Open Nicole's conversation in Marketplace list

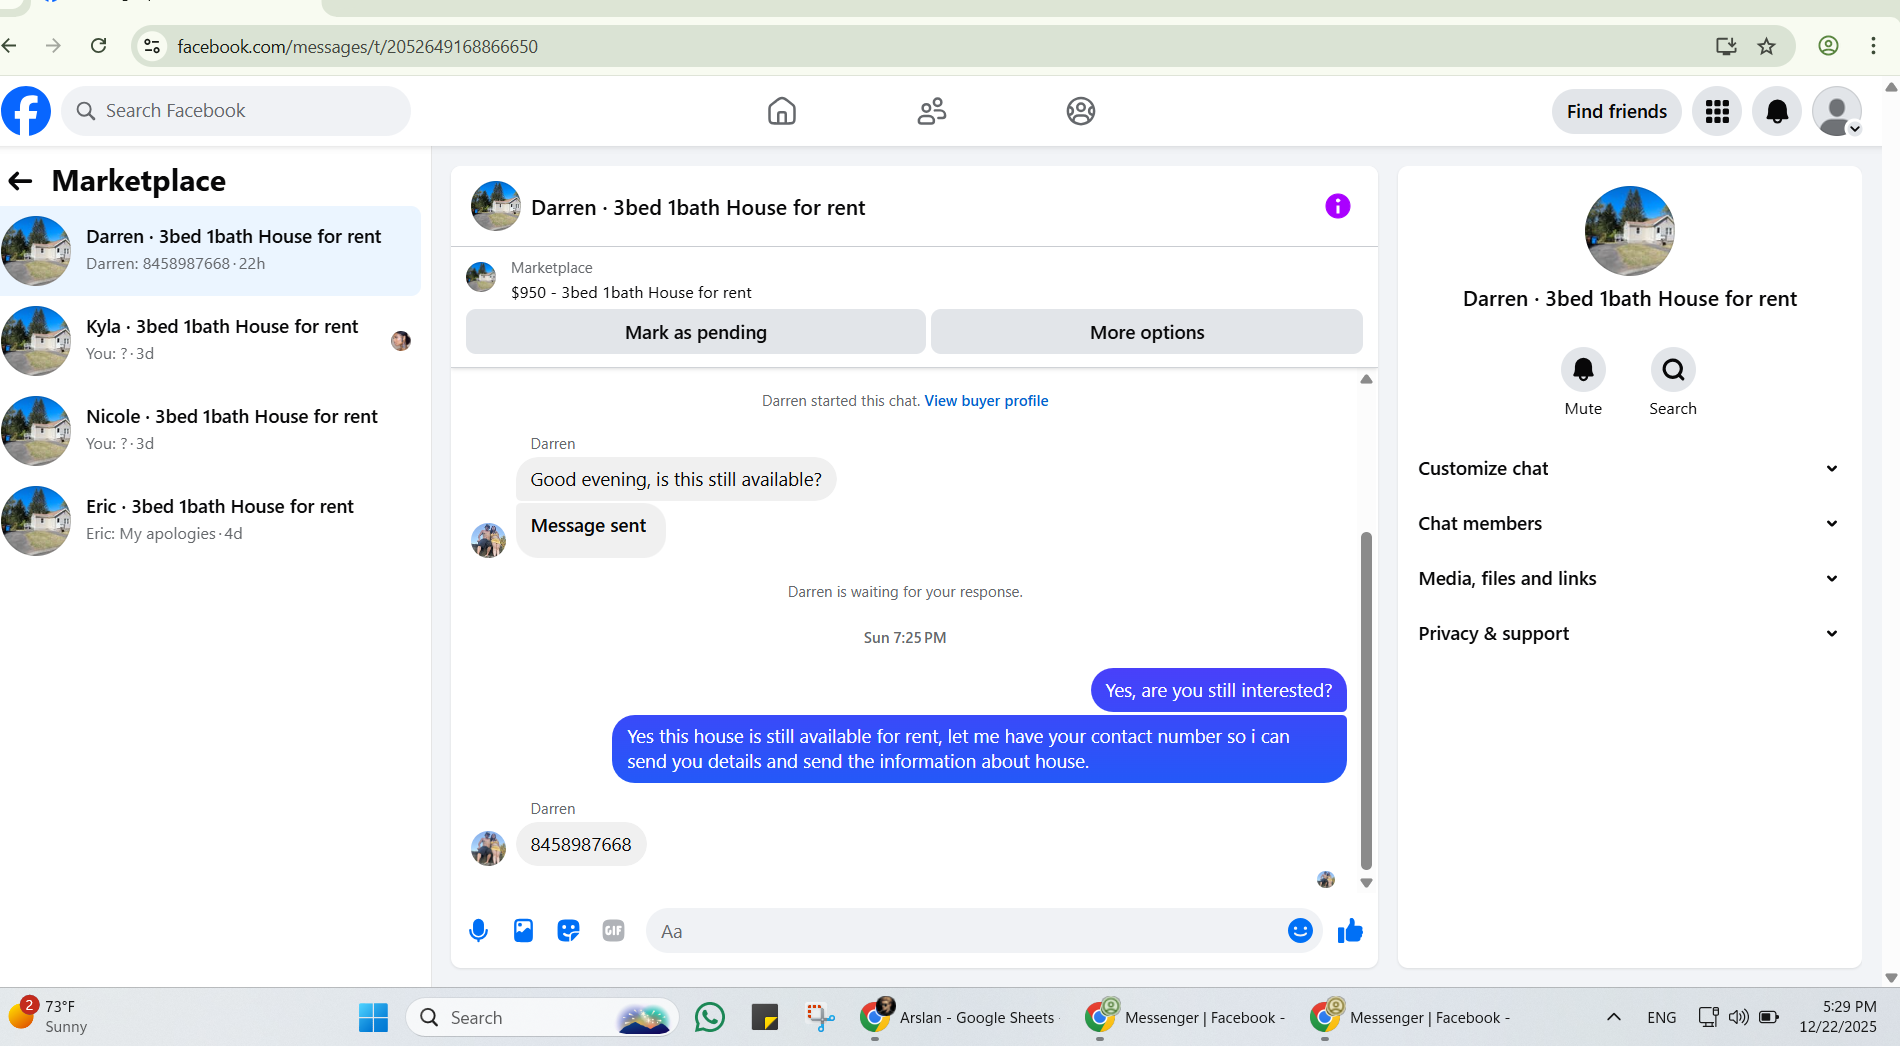coord(210,431)
